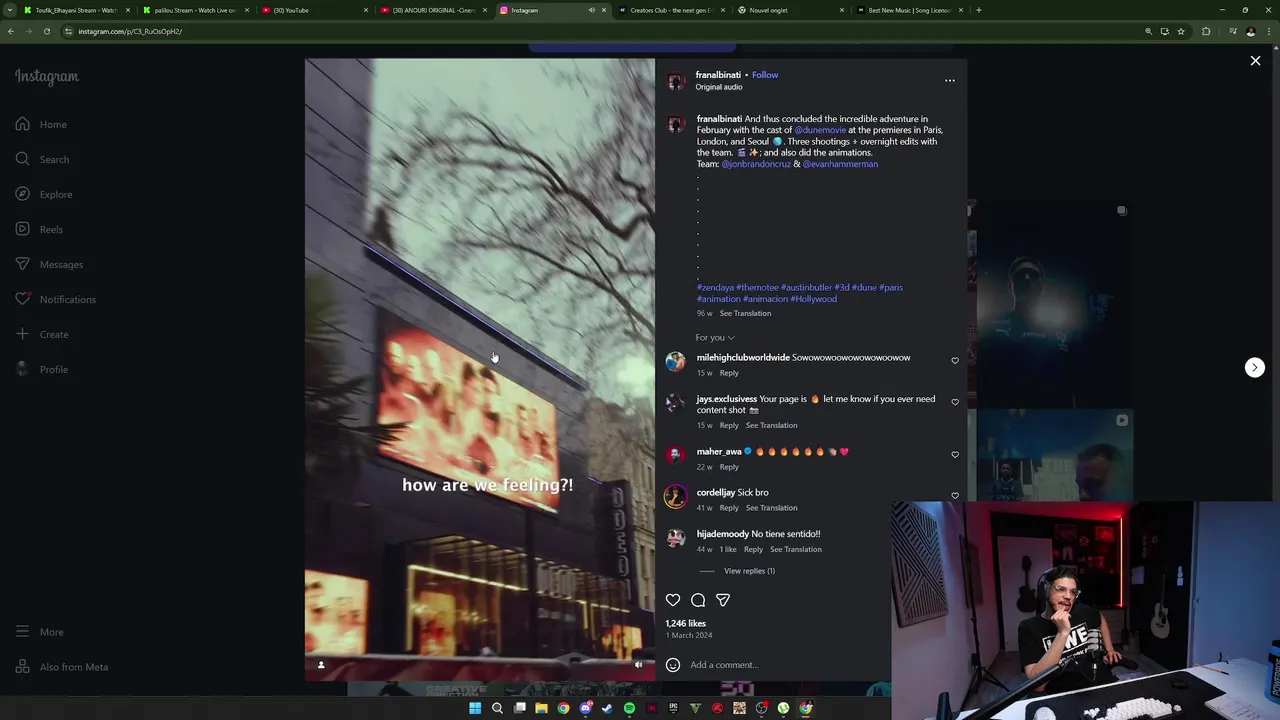Screen dimensions: 1280x720
Task: Open Search in Instagram sidebar
Action: [42, 159]
